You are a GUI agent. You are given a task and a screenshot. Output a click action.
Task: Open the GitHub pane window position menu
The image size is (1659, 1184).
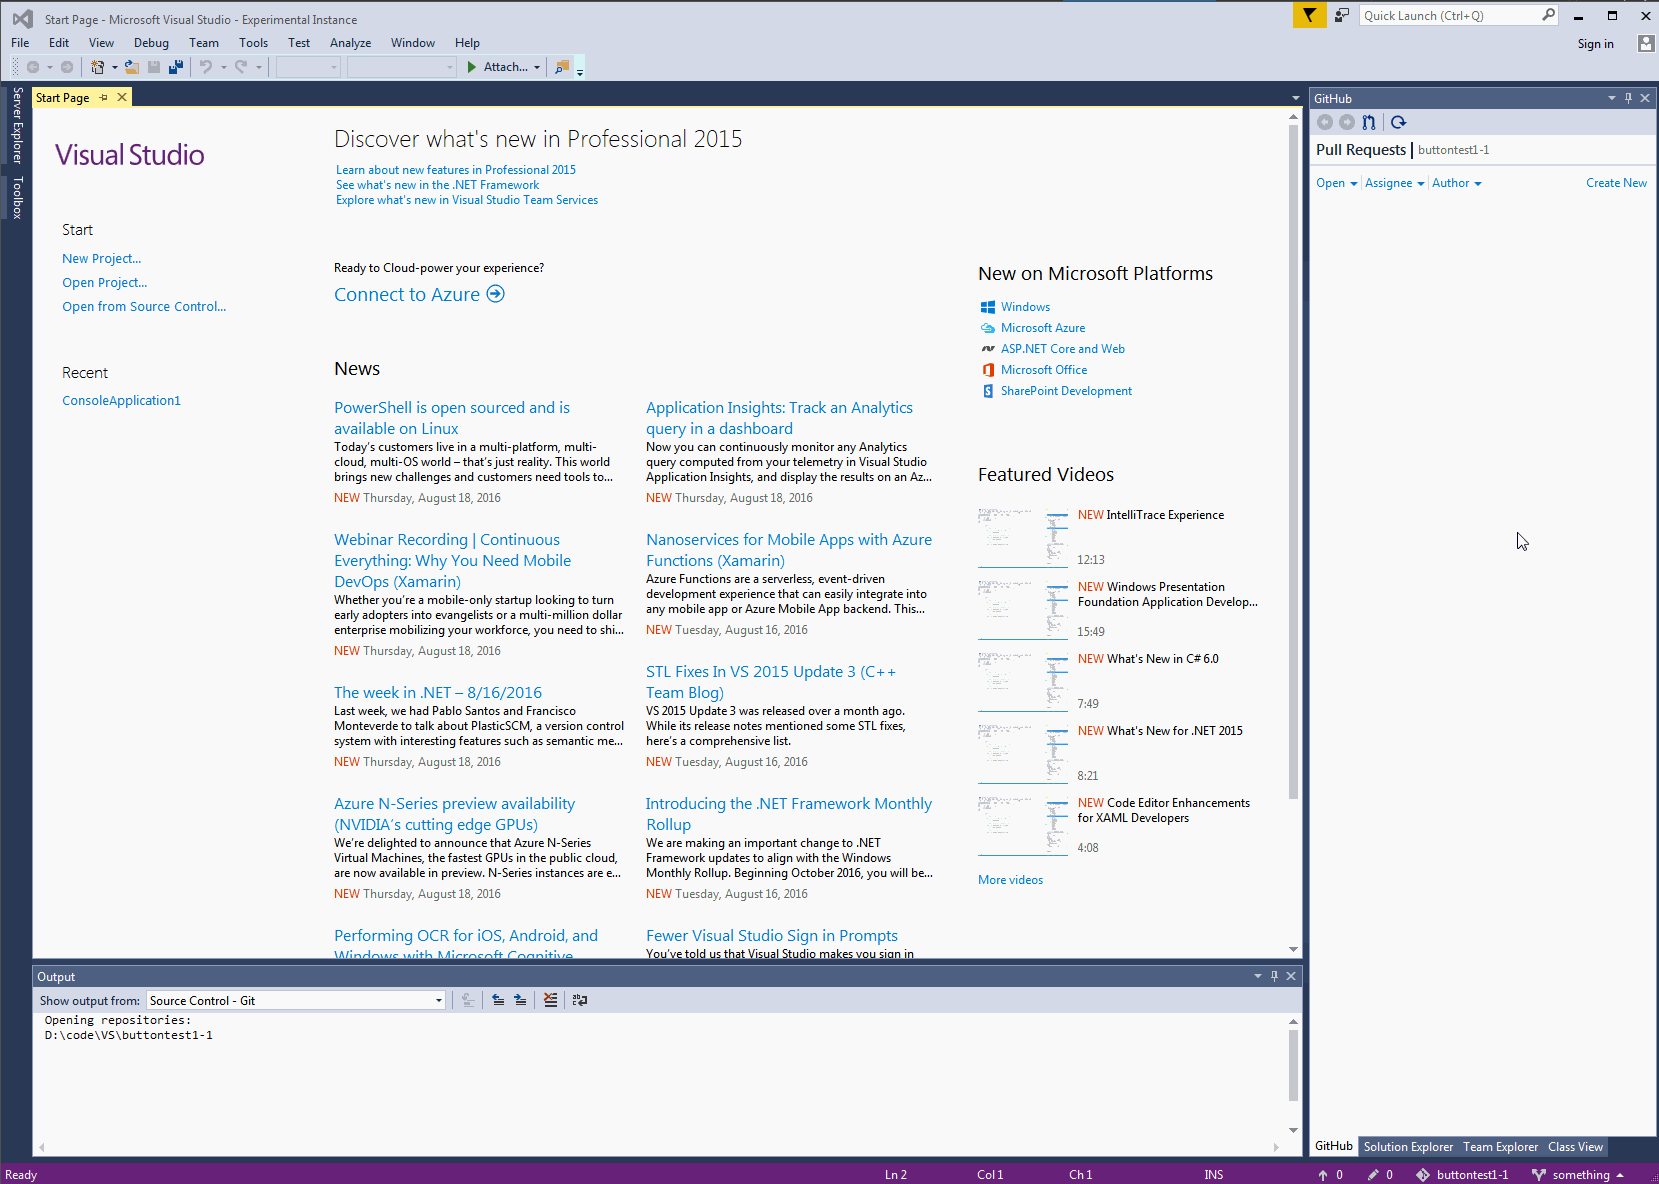click(x=1611, y=98)
